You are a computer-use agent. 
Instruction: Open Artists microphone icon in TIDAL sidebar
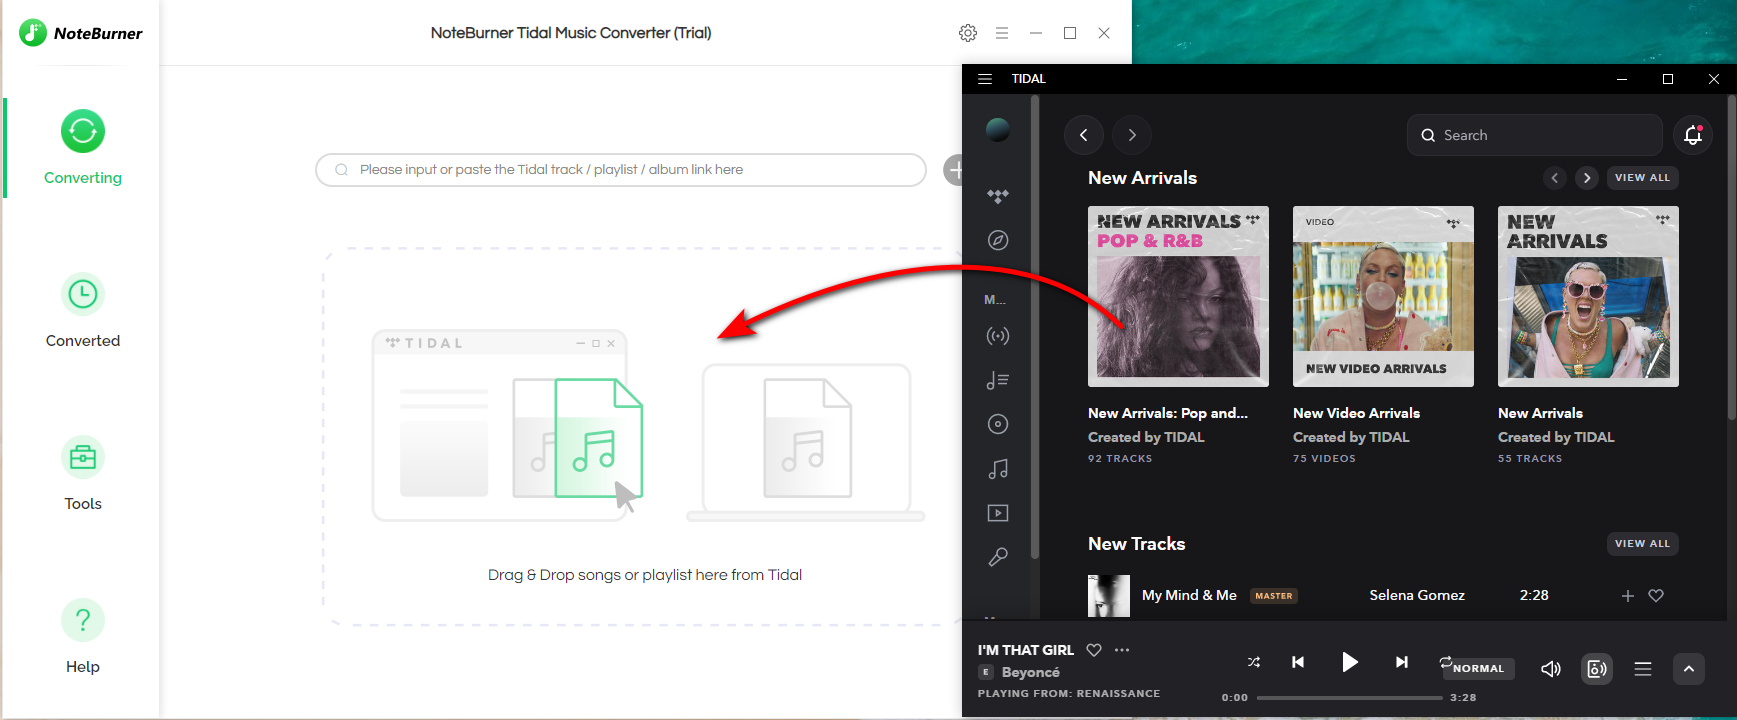pyautogui.click(x=997, y=557)
